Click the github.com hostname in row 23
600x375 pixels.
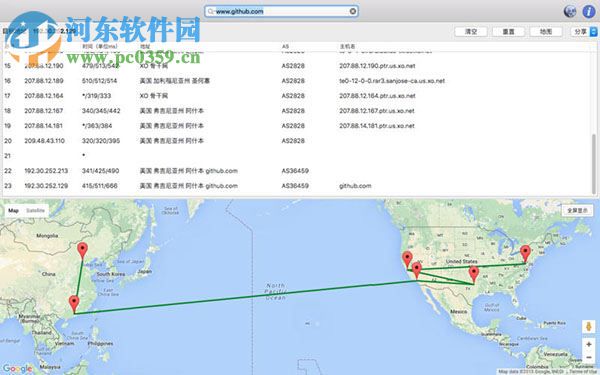(355, 186)
